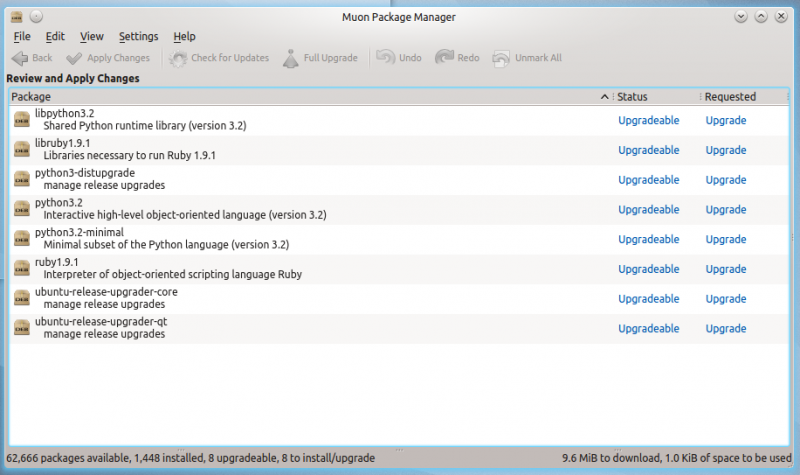Click Upgradeable status of python3.2 row
The height and width of the screenshot is (475, 800).
pos(648,210)
